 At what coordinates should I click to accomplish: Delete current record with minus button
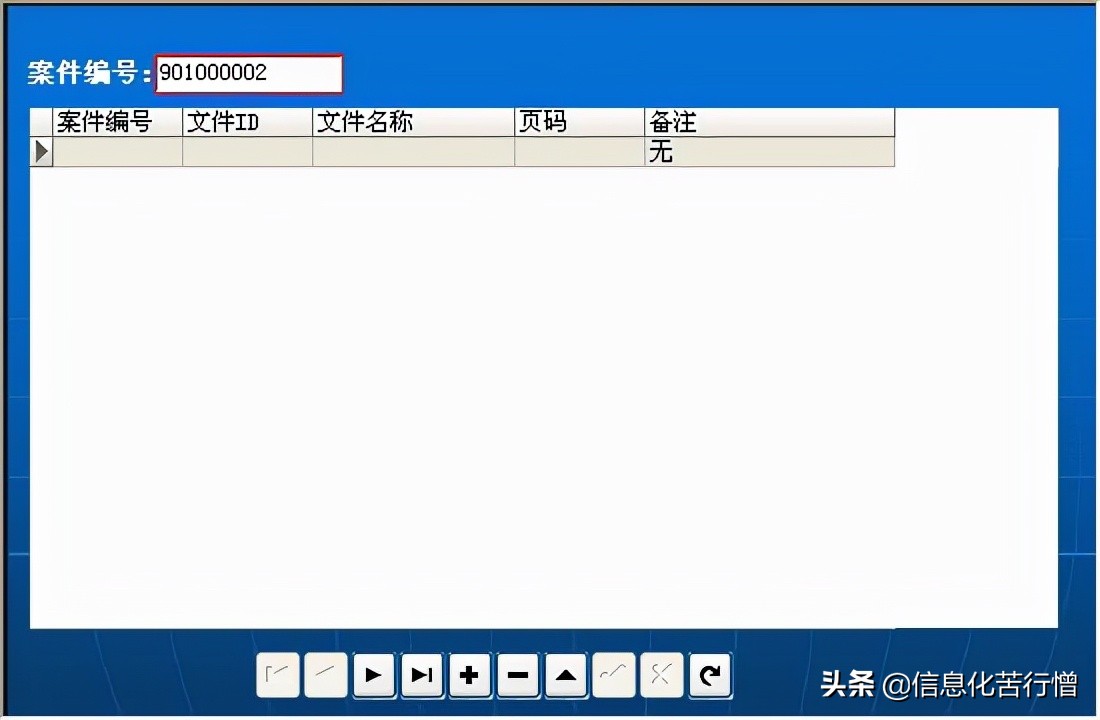pyautogui.click(x=518, y=675)
